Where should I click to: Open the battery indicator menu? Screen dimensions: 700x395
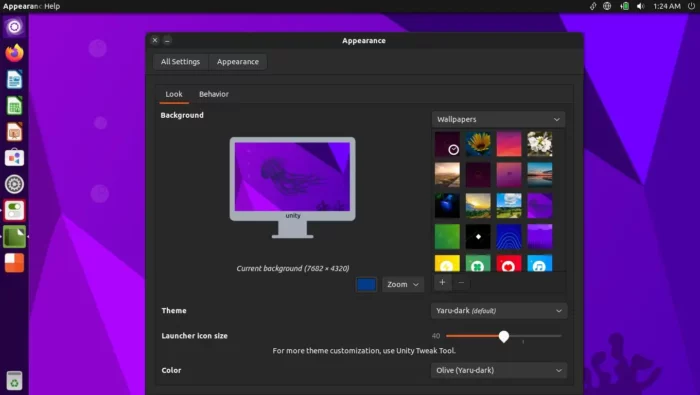[624, 6]
